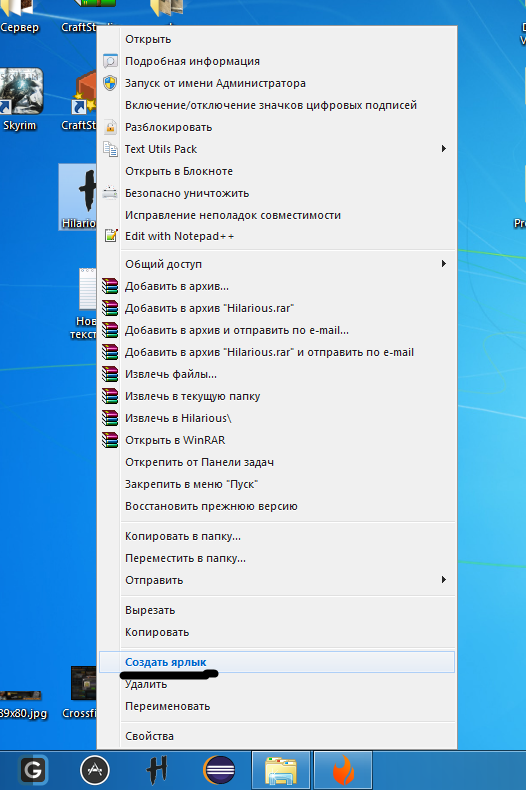Click WinRAR icon beside Извлечь в текущую папку
This screenshot has height=790, width=526.
pyautogui.click(x=110, y=396)
